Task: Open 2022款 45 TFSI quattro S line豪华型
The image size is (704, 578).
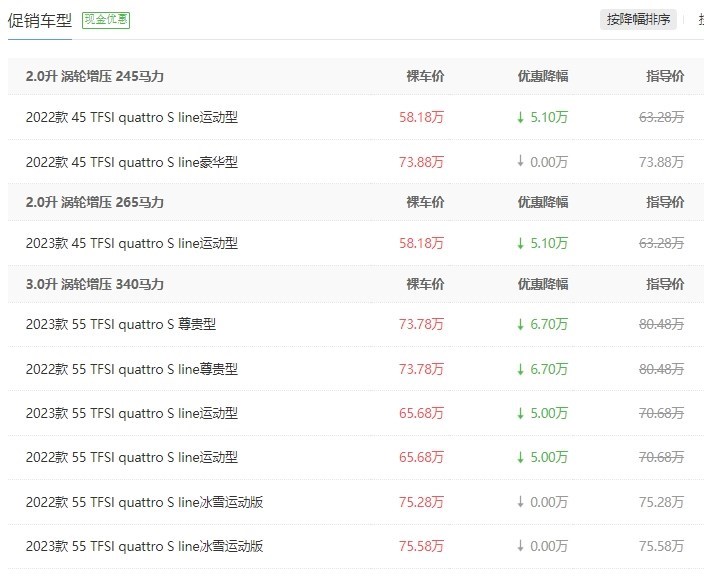Action: coord(132,162)
